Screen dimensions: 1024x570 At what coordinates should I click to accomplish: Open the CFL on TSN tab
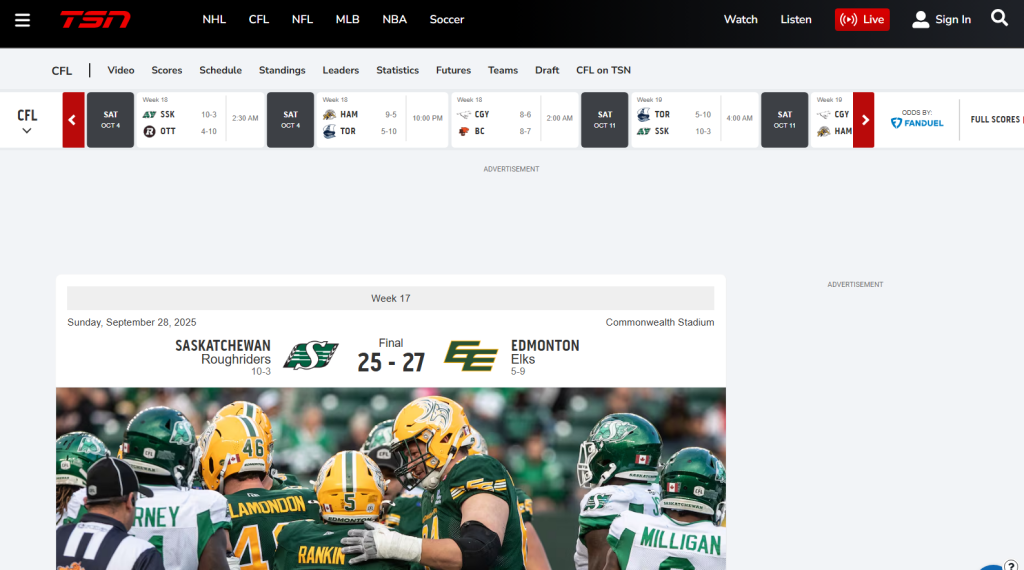tap(603, 70)
